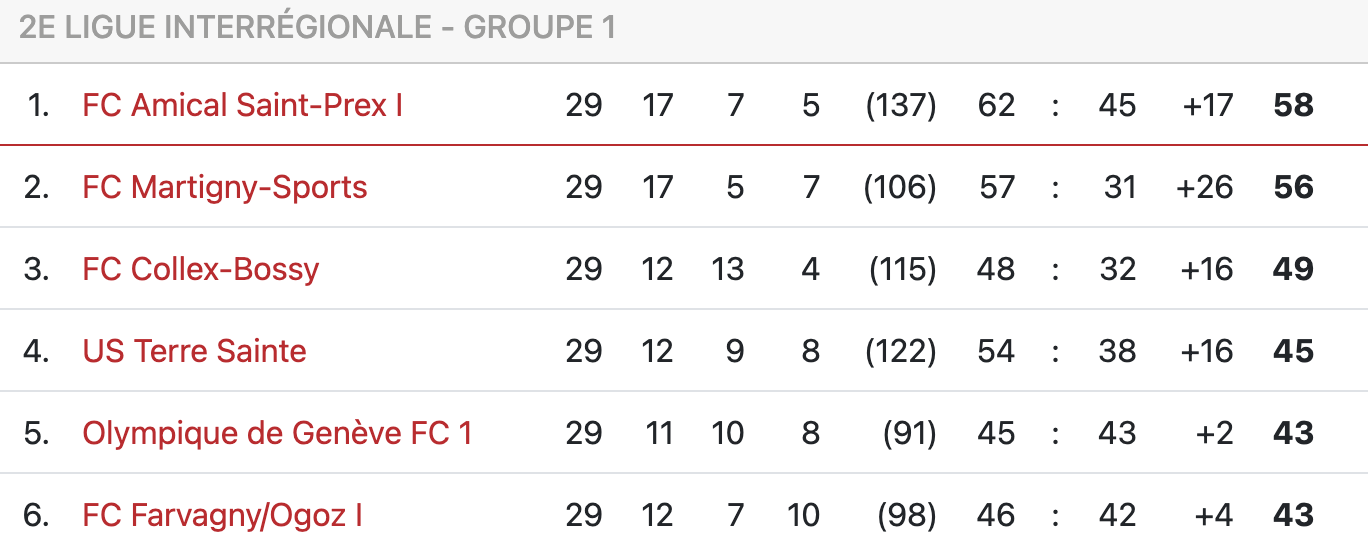Click the 58 points total for Saint-Prex
This screenshot has height=548, width=1368.
point(1293,105)
